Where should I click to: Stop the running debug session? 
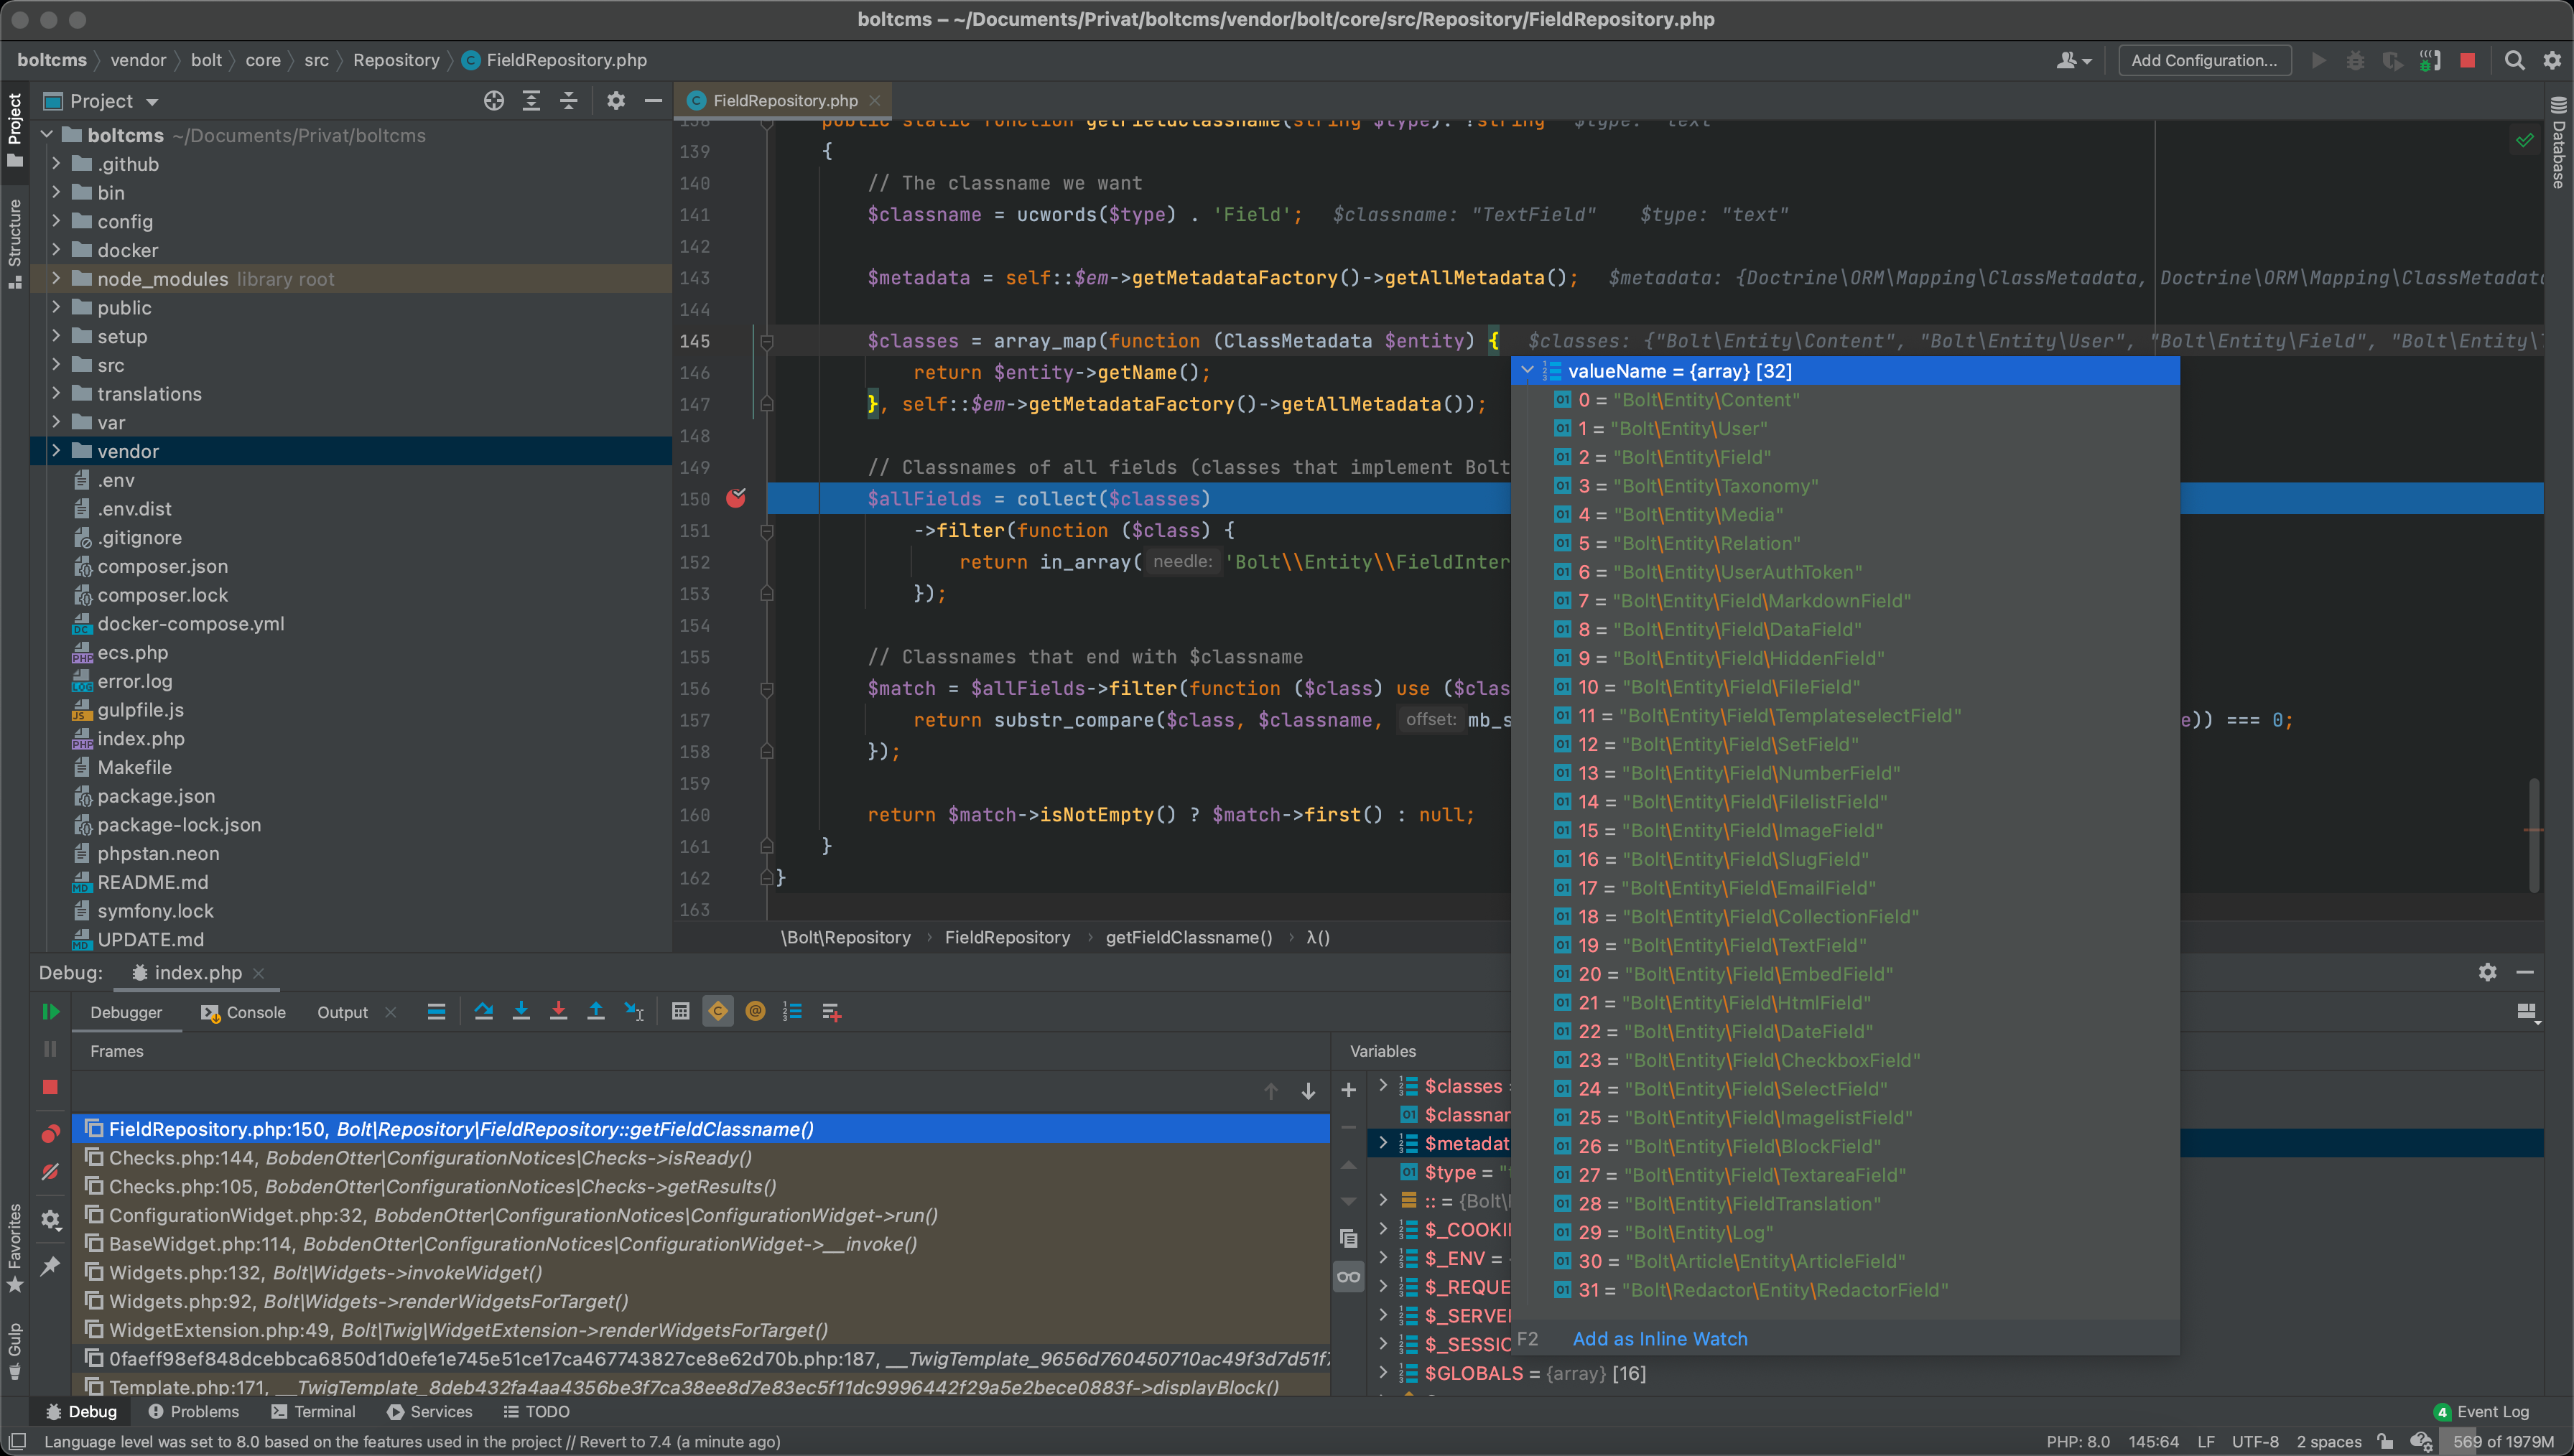click(x=51, y=1087)
